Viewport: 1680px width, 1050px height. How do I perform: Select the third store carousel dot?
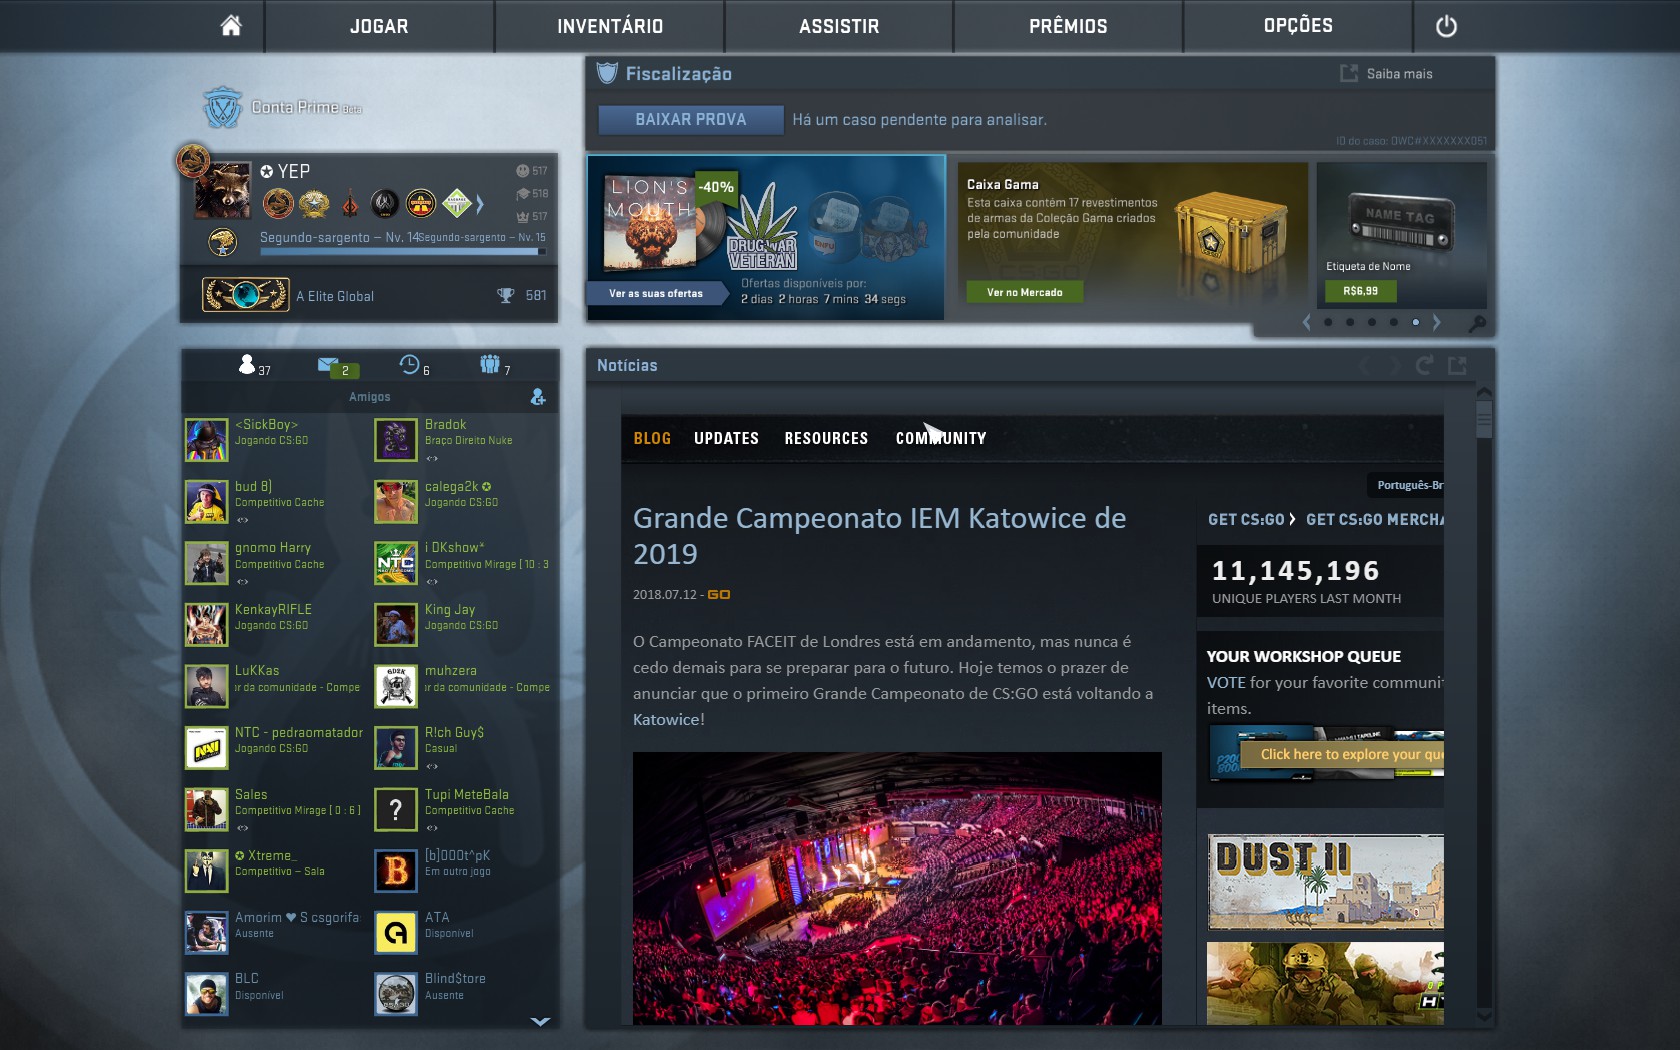pyautogui.click(x=1372, y=322)
